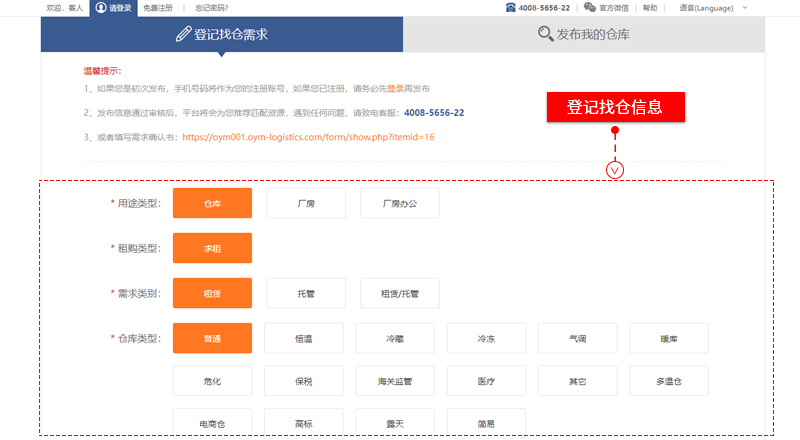Viewport: 800px width, 440px height.
Task: Choose 冷藏 warehouse type
Action: [395, 339]
